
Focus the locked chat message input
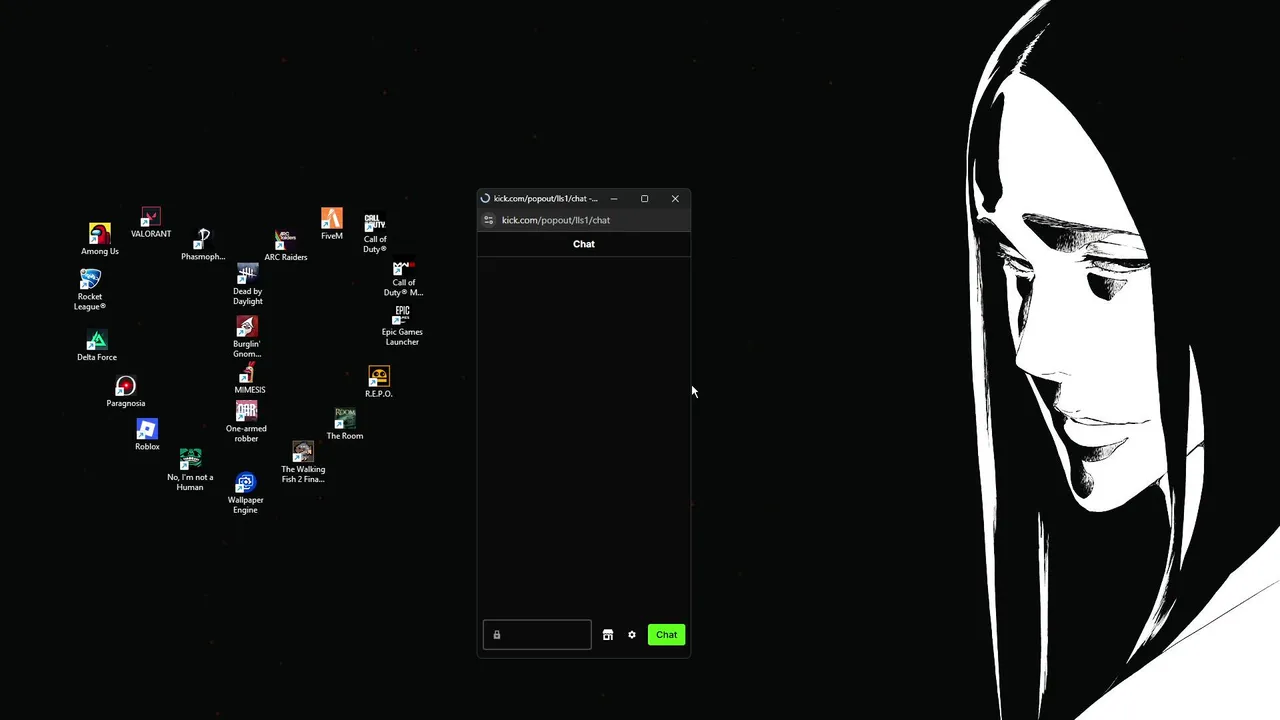click(x=537, y=635)
